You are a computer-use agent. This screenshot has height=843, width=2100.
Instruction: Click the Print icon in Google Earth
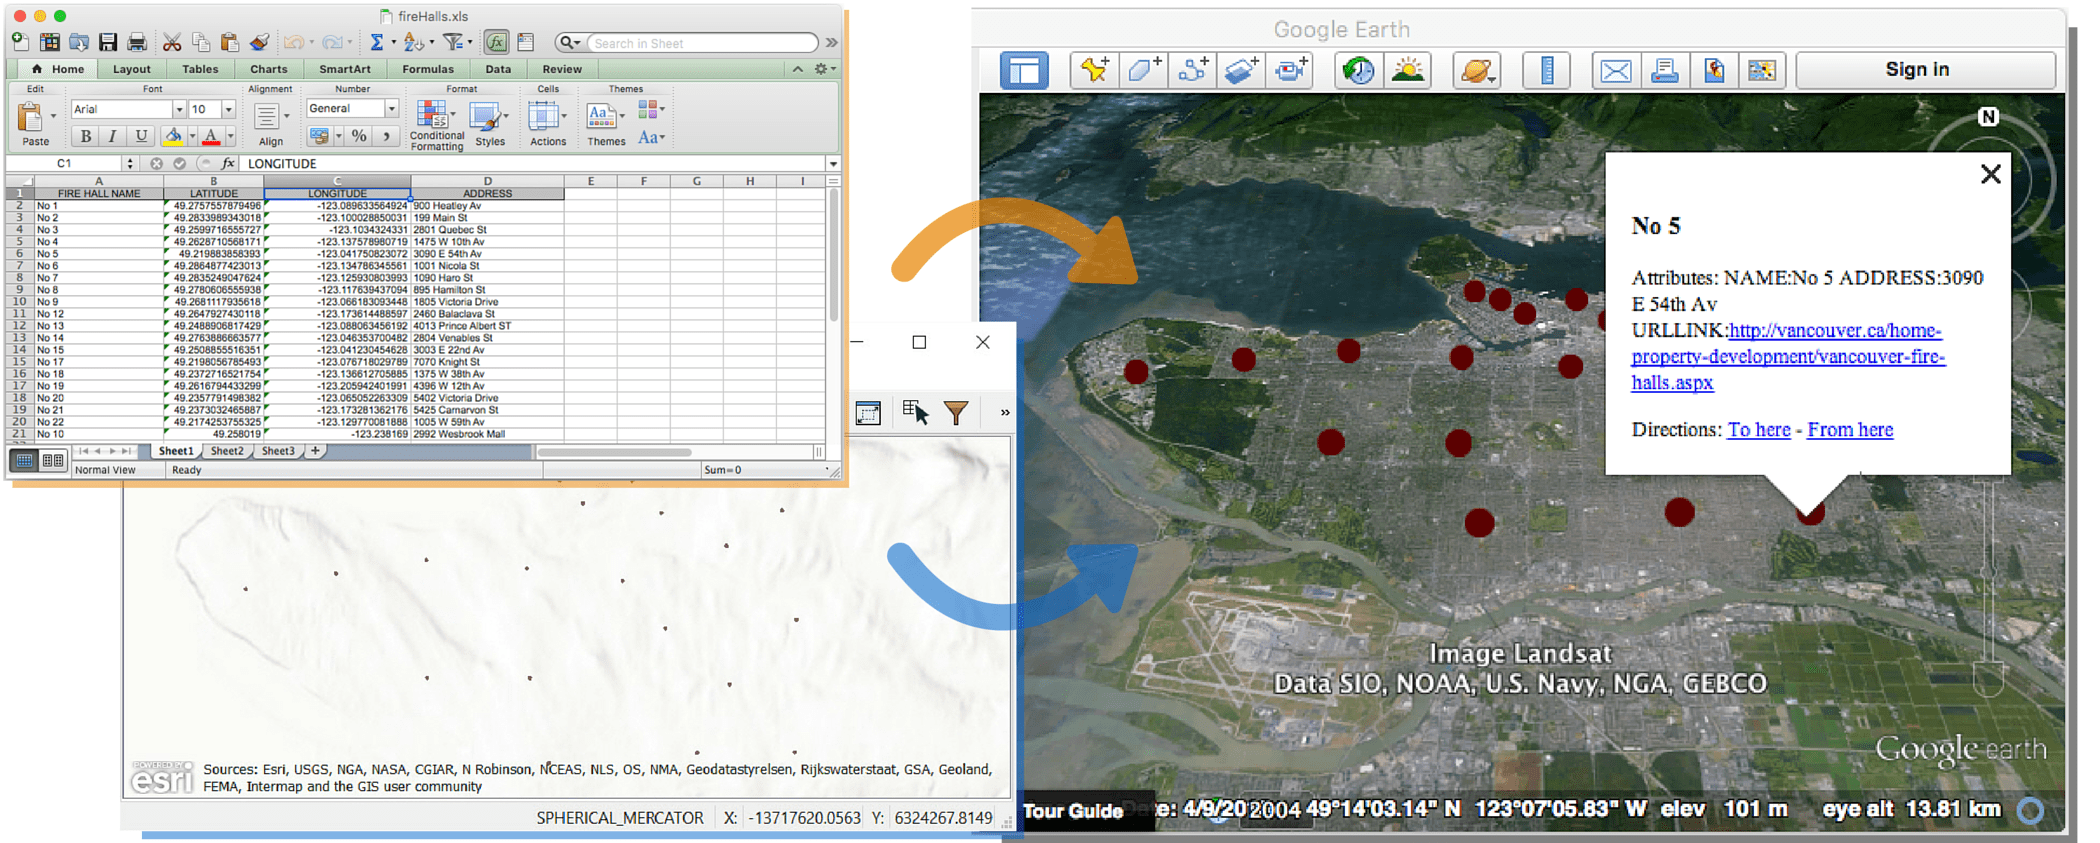point(1664,70)
